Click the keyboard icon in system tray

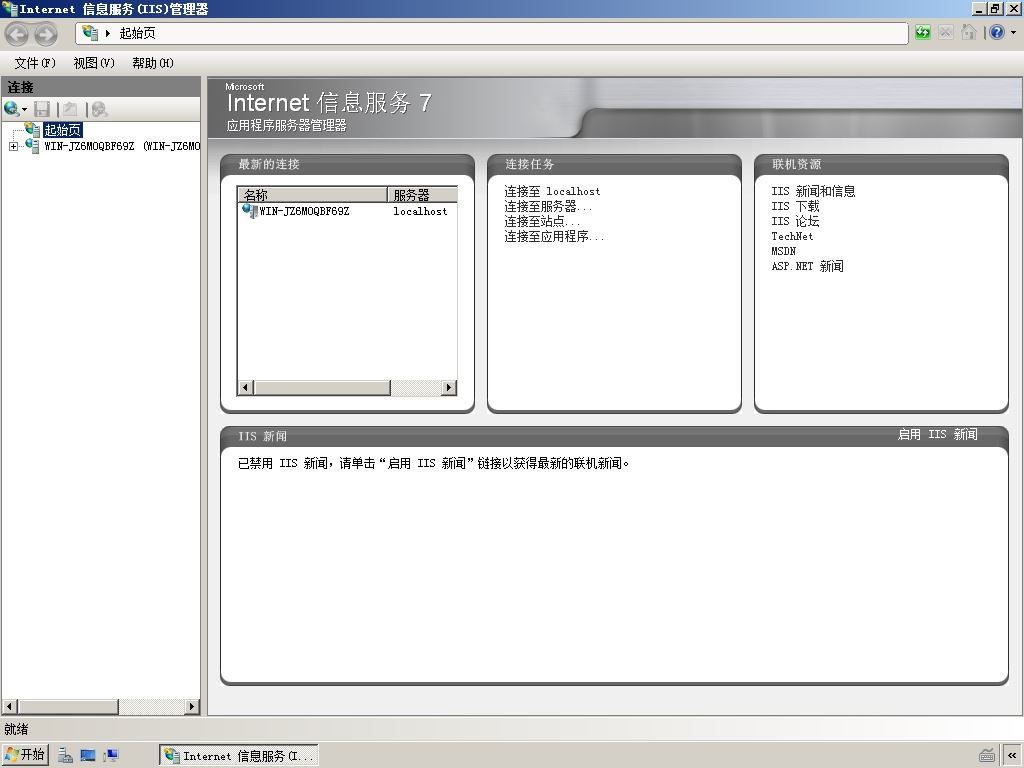(987, 756)
